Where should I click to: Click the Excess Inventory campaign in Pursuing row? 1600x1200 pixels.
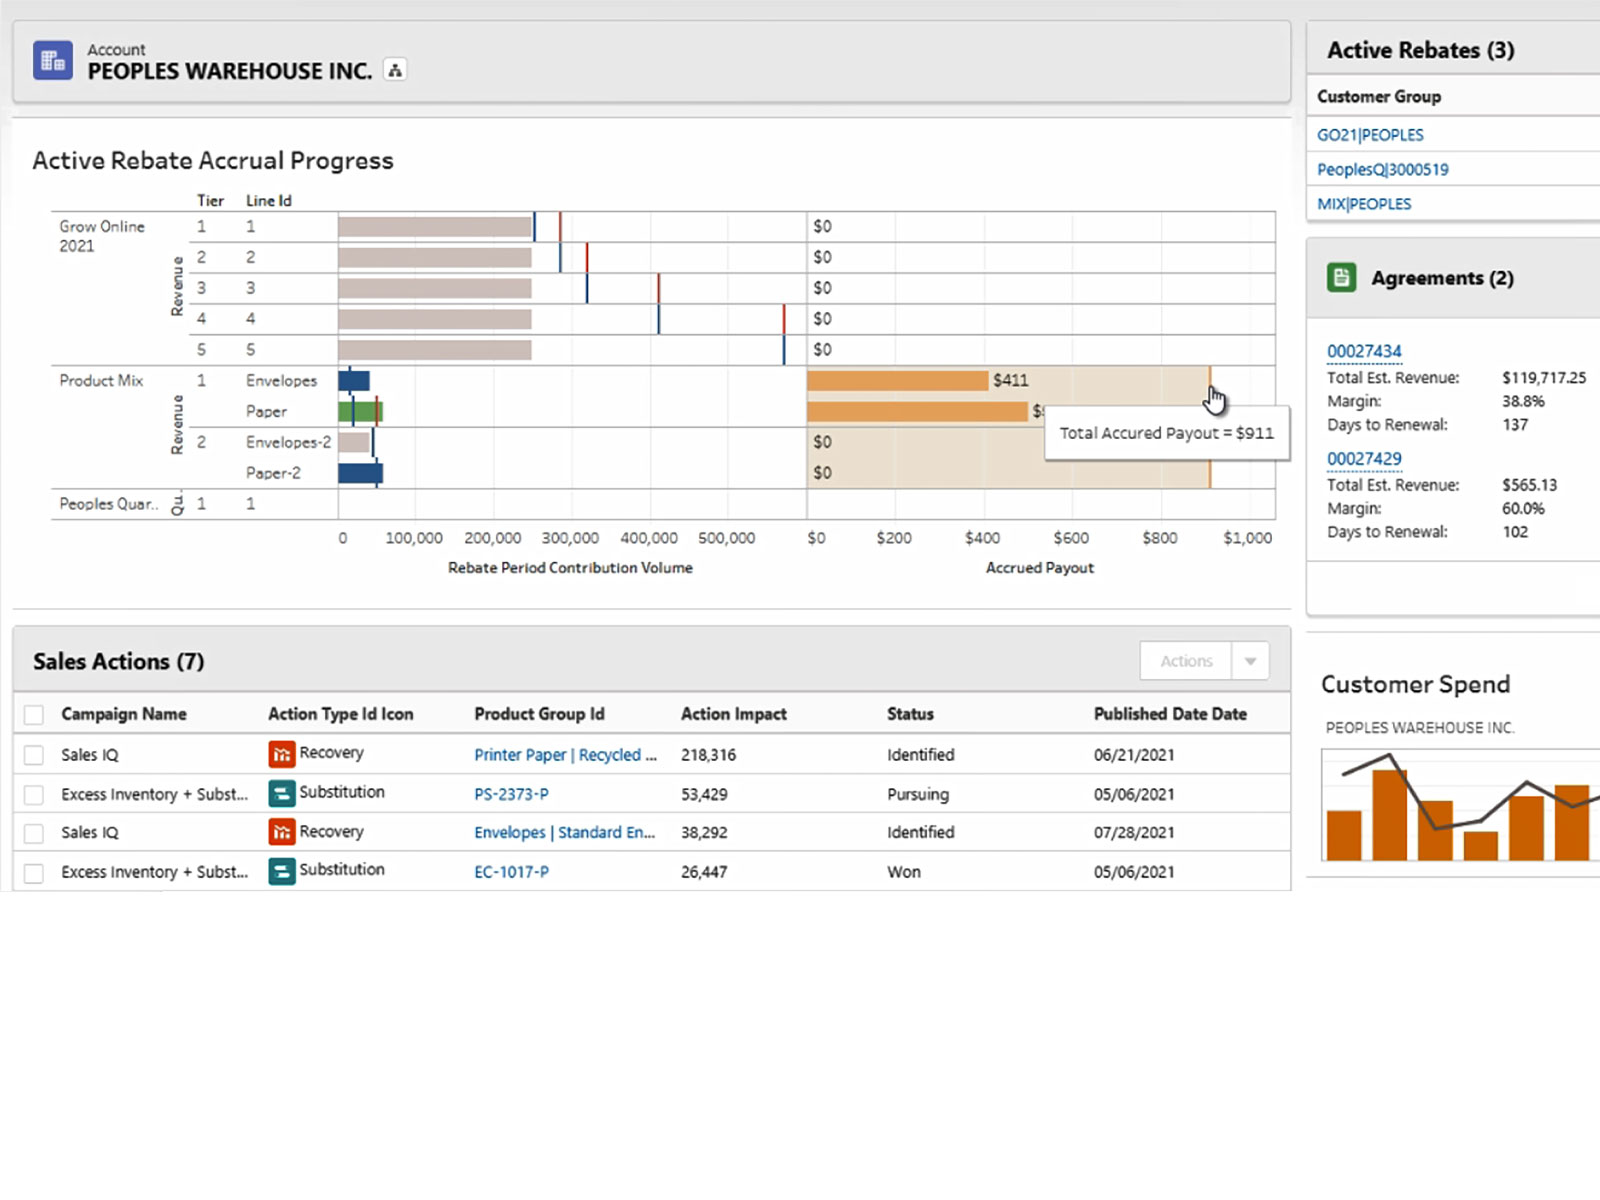(154, 794)
